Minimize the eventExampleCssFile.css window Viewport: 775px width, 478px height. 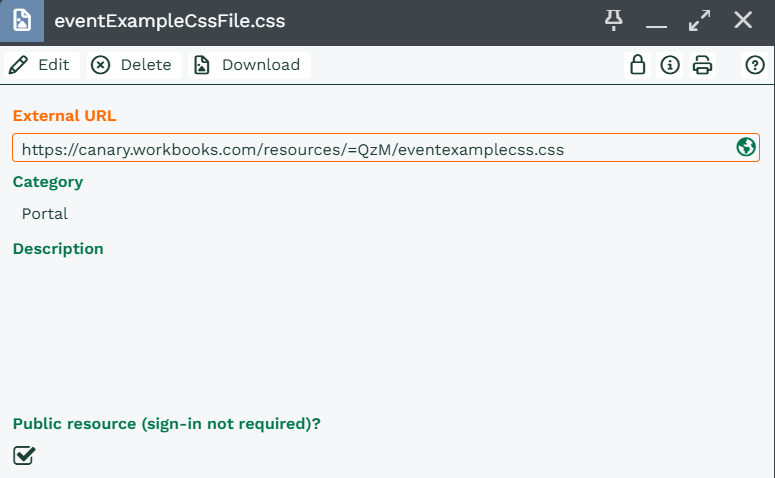click(x=656, y=20)
